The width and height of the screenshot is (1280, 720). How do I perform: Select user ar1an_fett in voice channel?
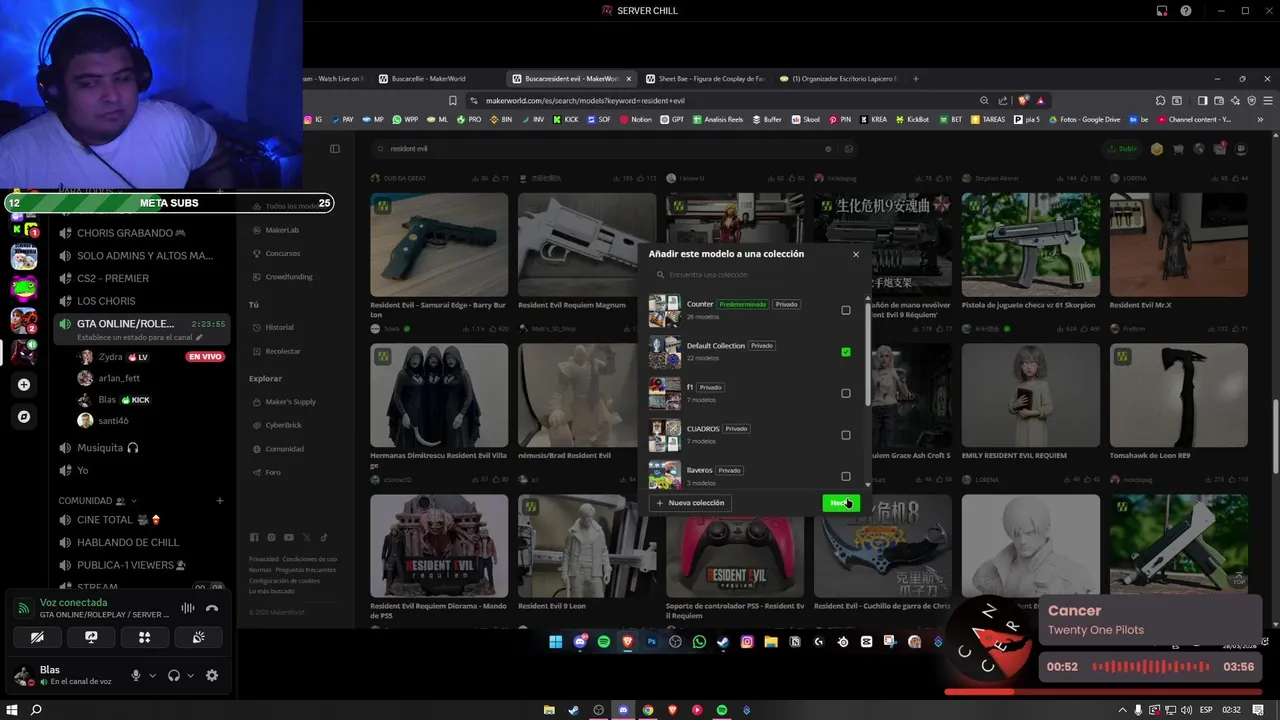[119, 379]
